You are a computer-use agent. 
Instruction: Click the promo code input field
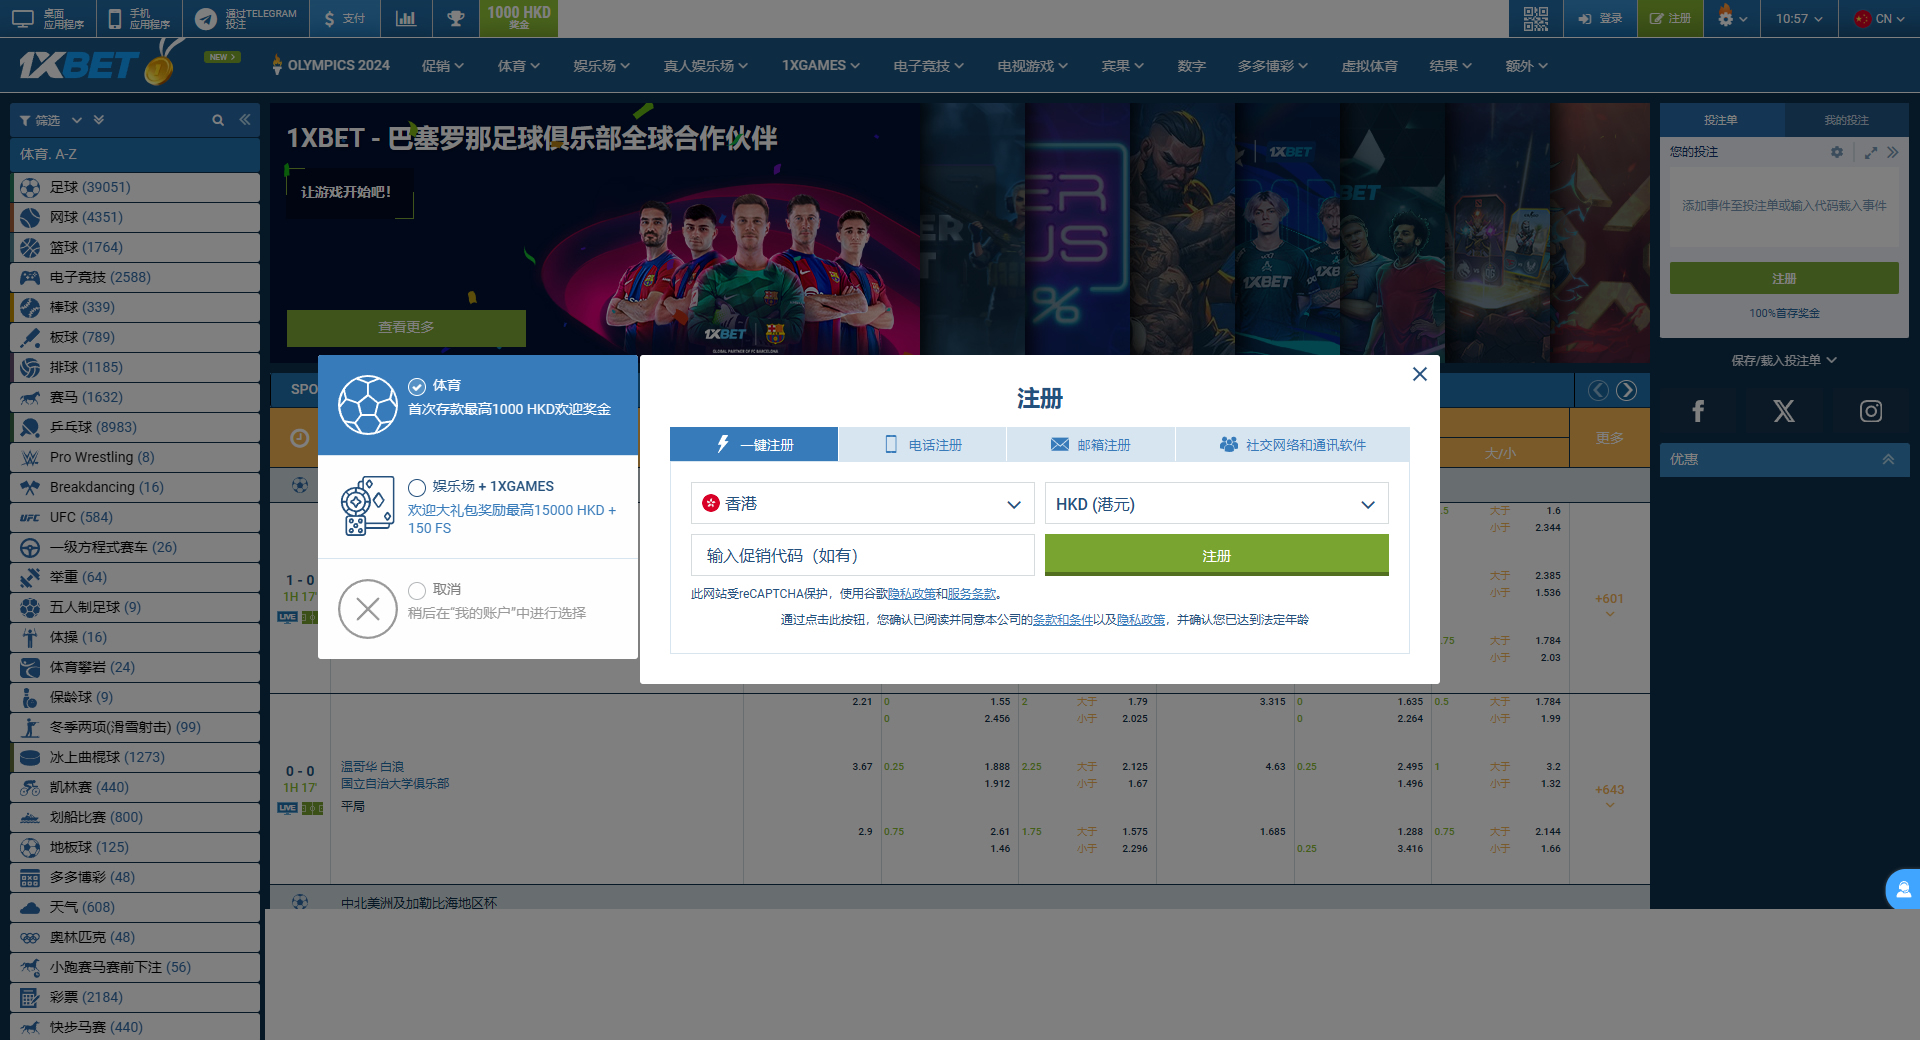point(862,555)
